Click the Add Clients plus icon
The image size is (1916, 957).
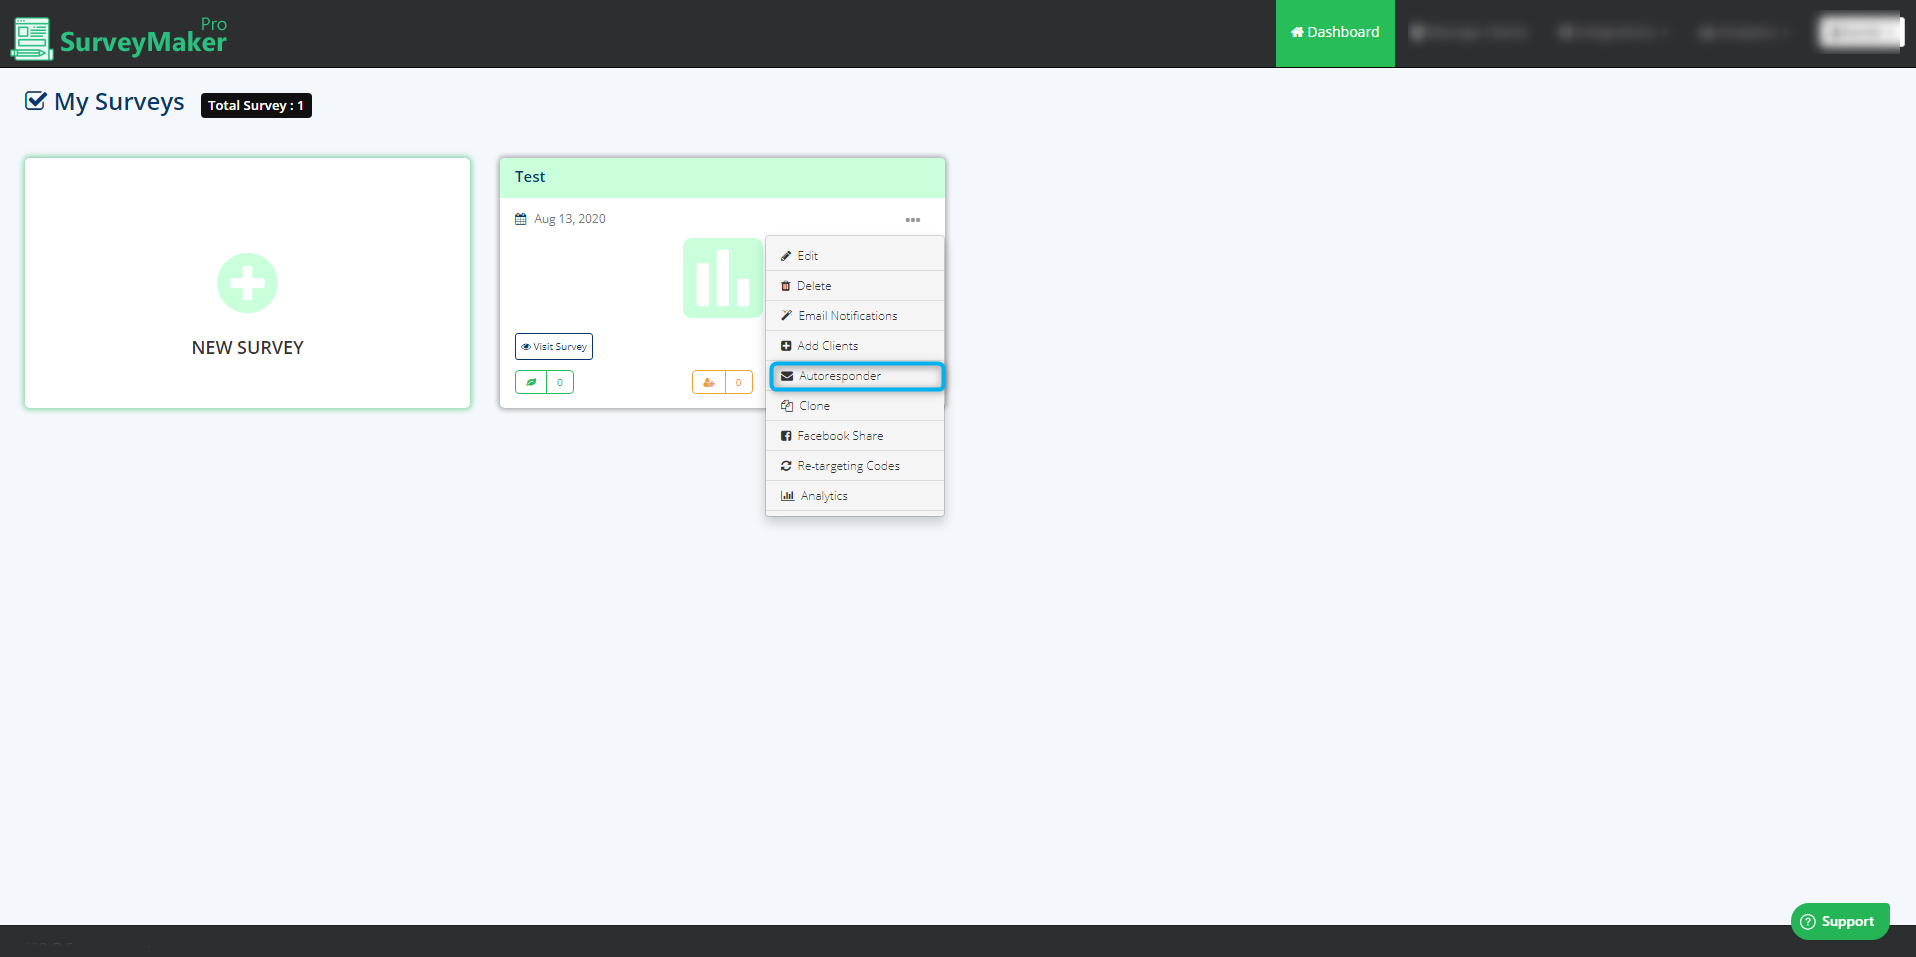tap(787, 345)
